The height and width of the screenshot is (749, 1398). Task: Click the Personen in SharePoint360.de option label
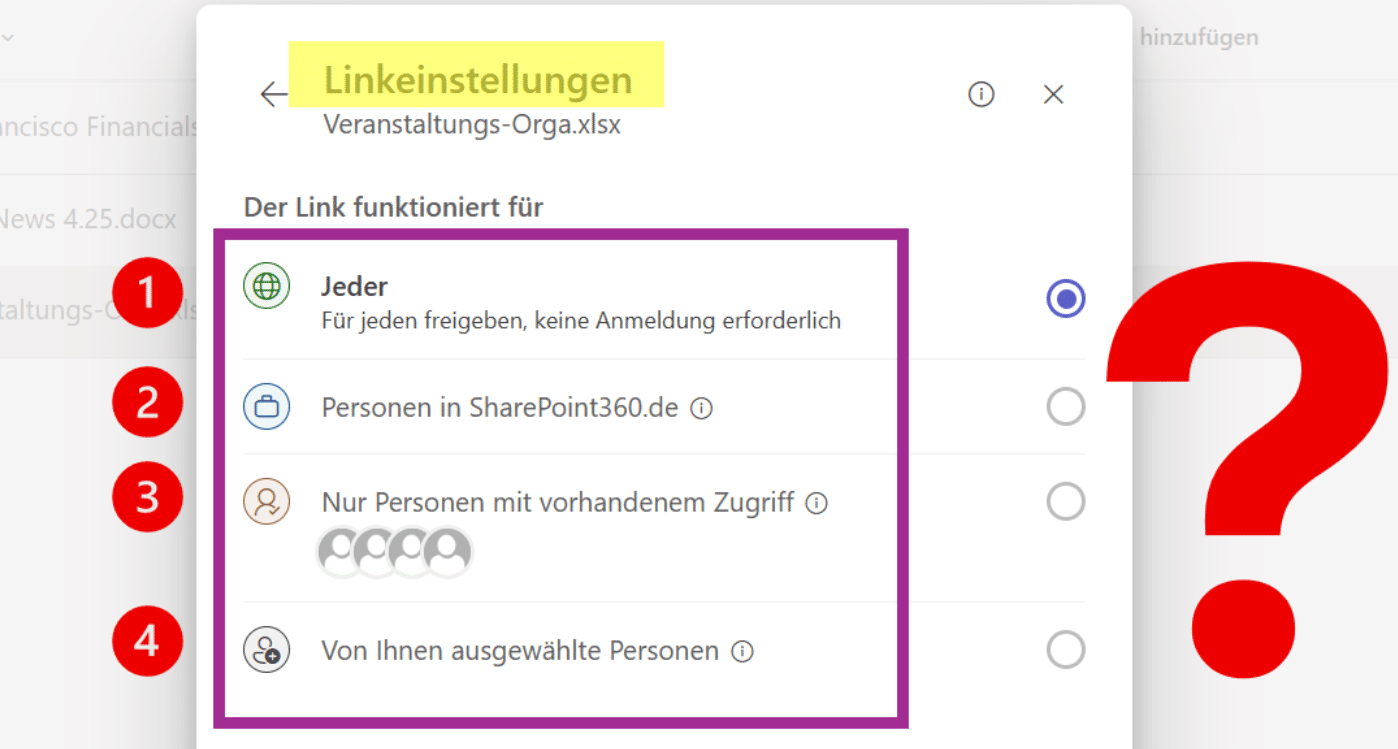tap(499, 408)
